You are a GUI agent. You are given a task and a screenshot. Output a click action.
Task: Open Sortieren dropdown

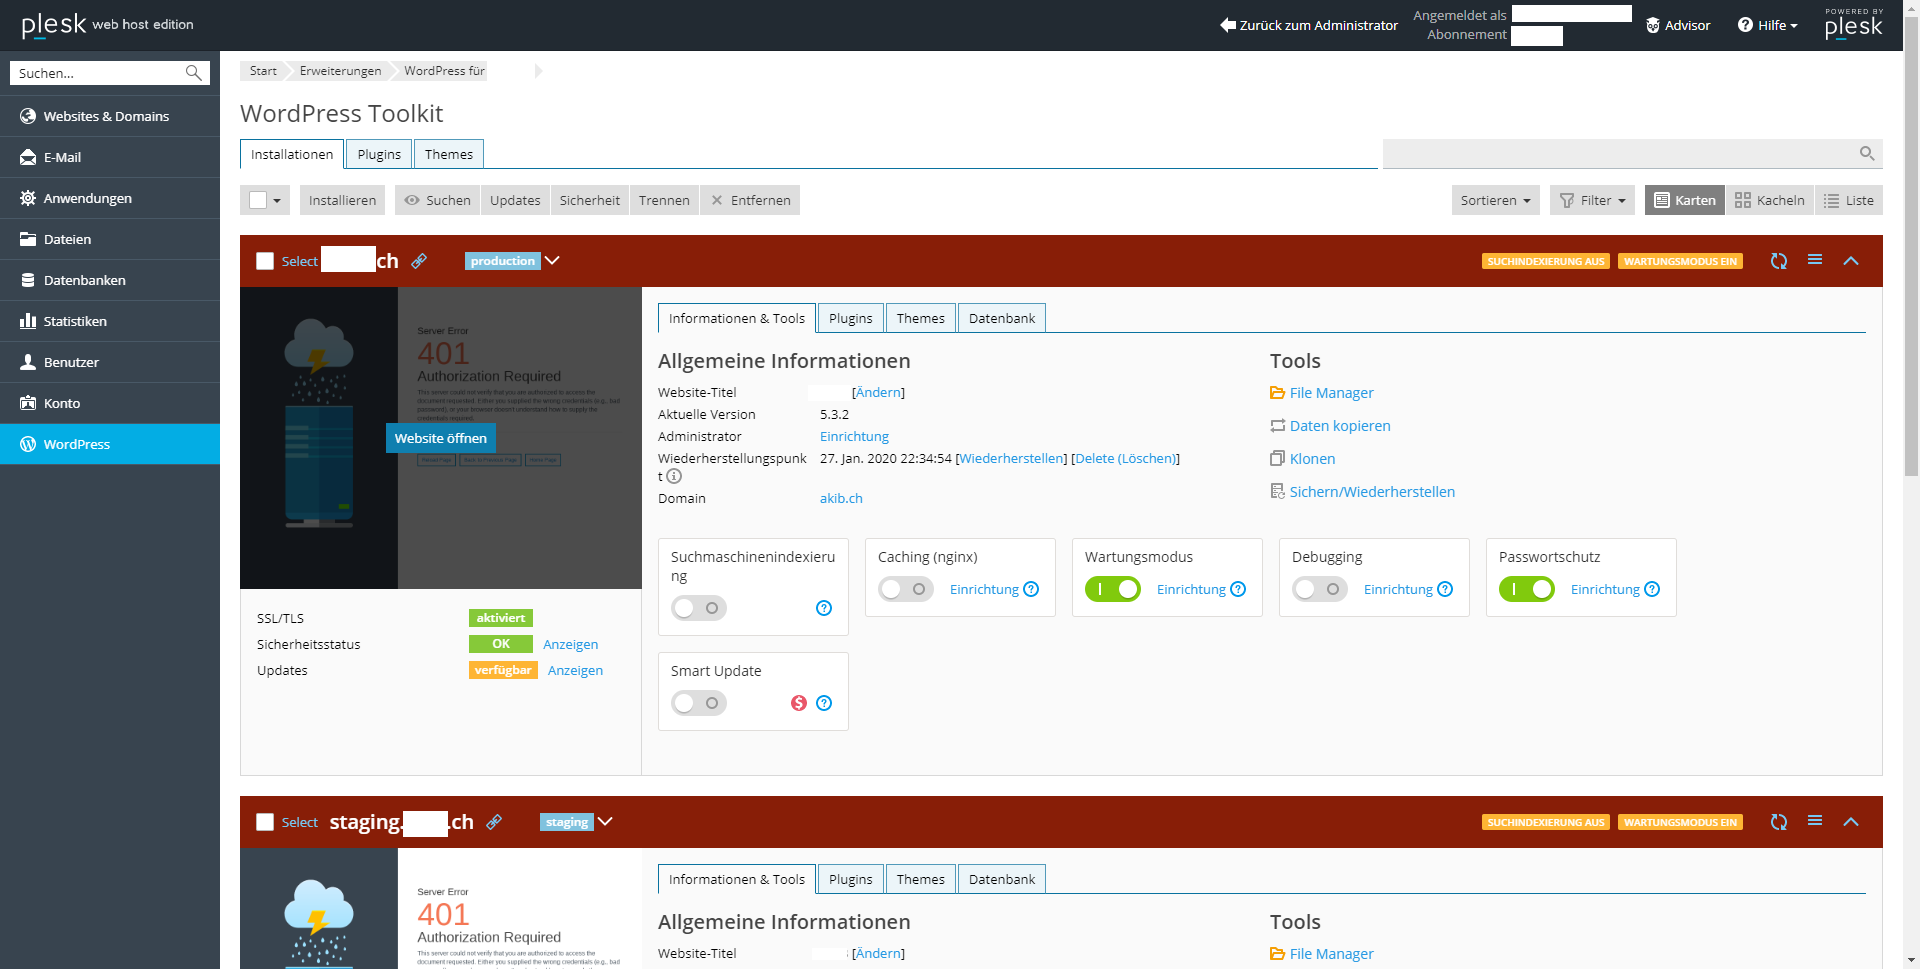(x=1496, y=200)
